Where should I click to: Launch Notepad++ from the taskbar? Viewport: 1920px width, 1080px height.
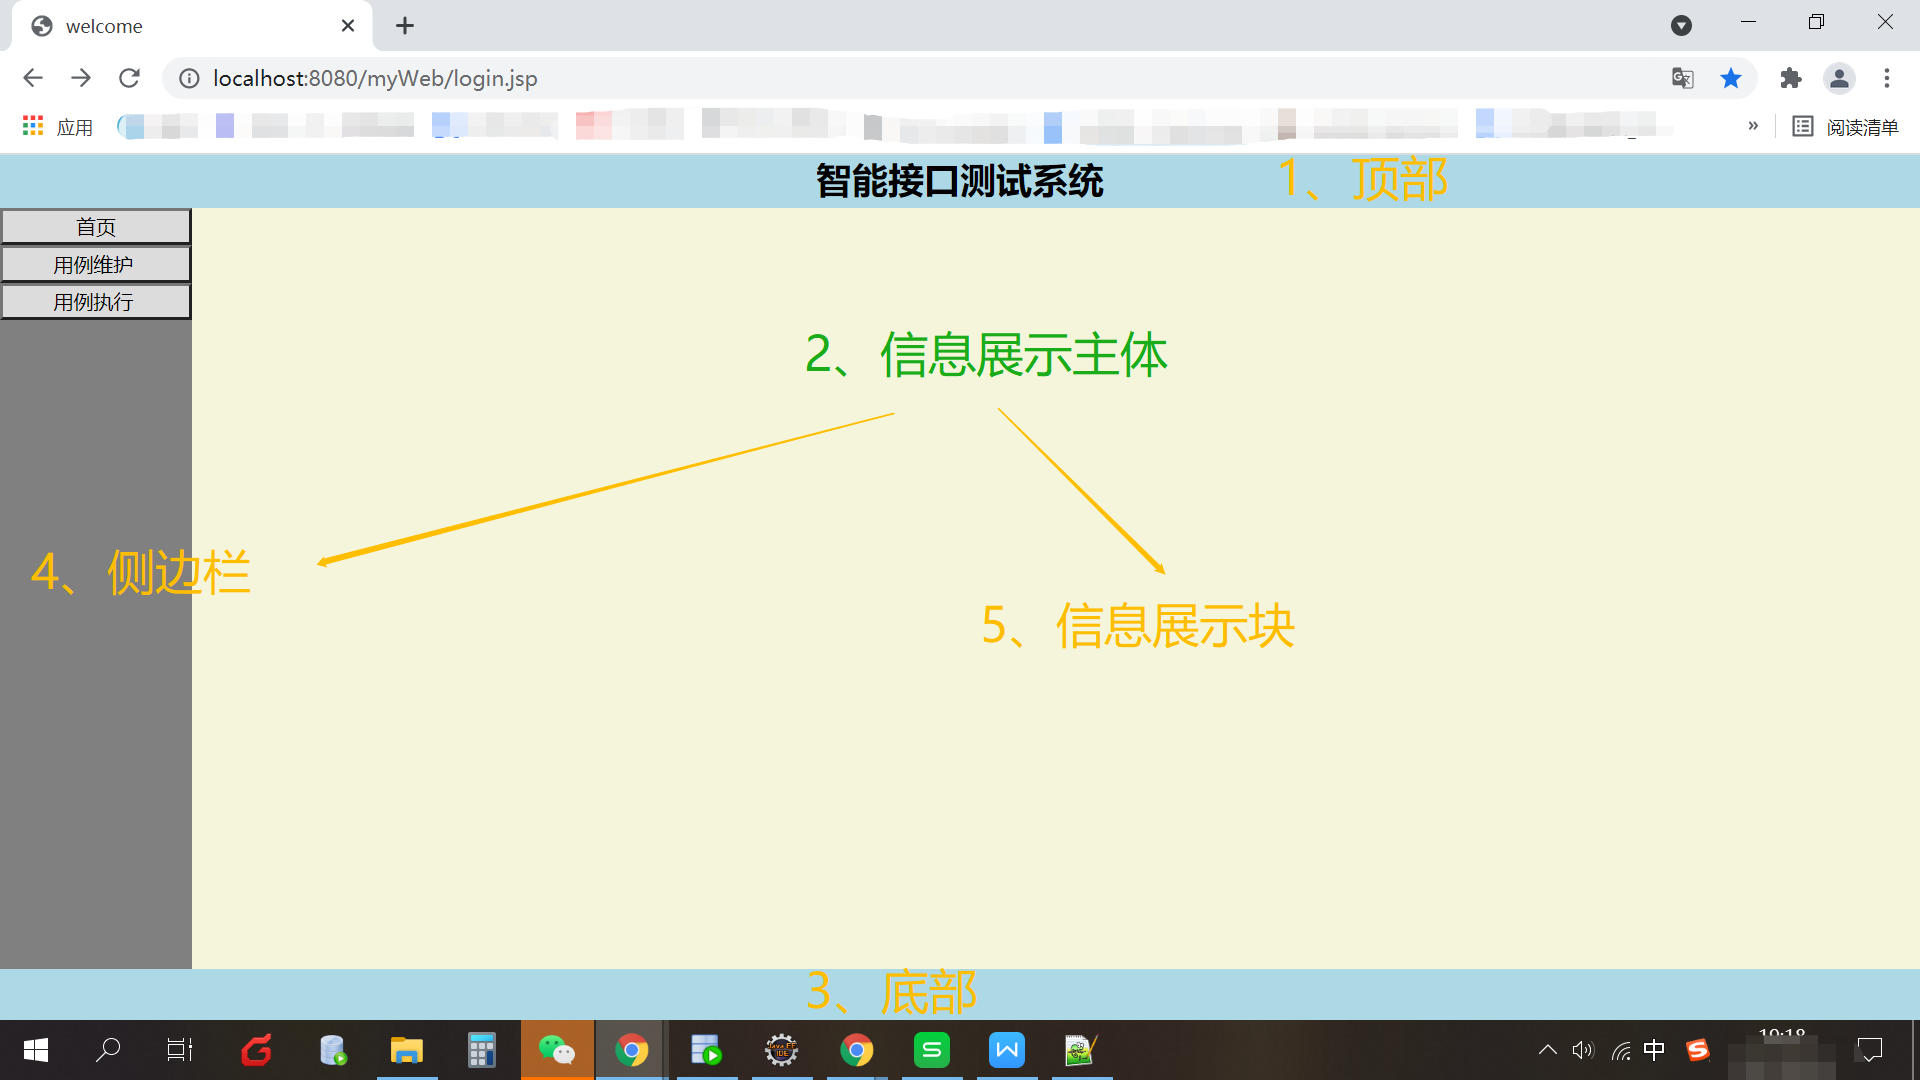[x=1082, y=1050]
